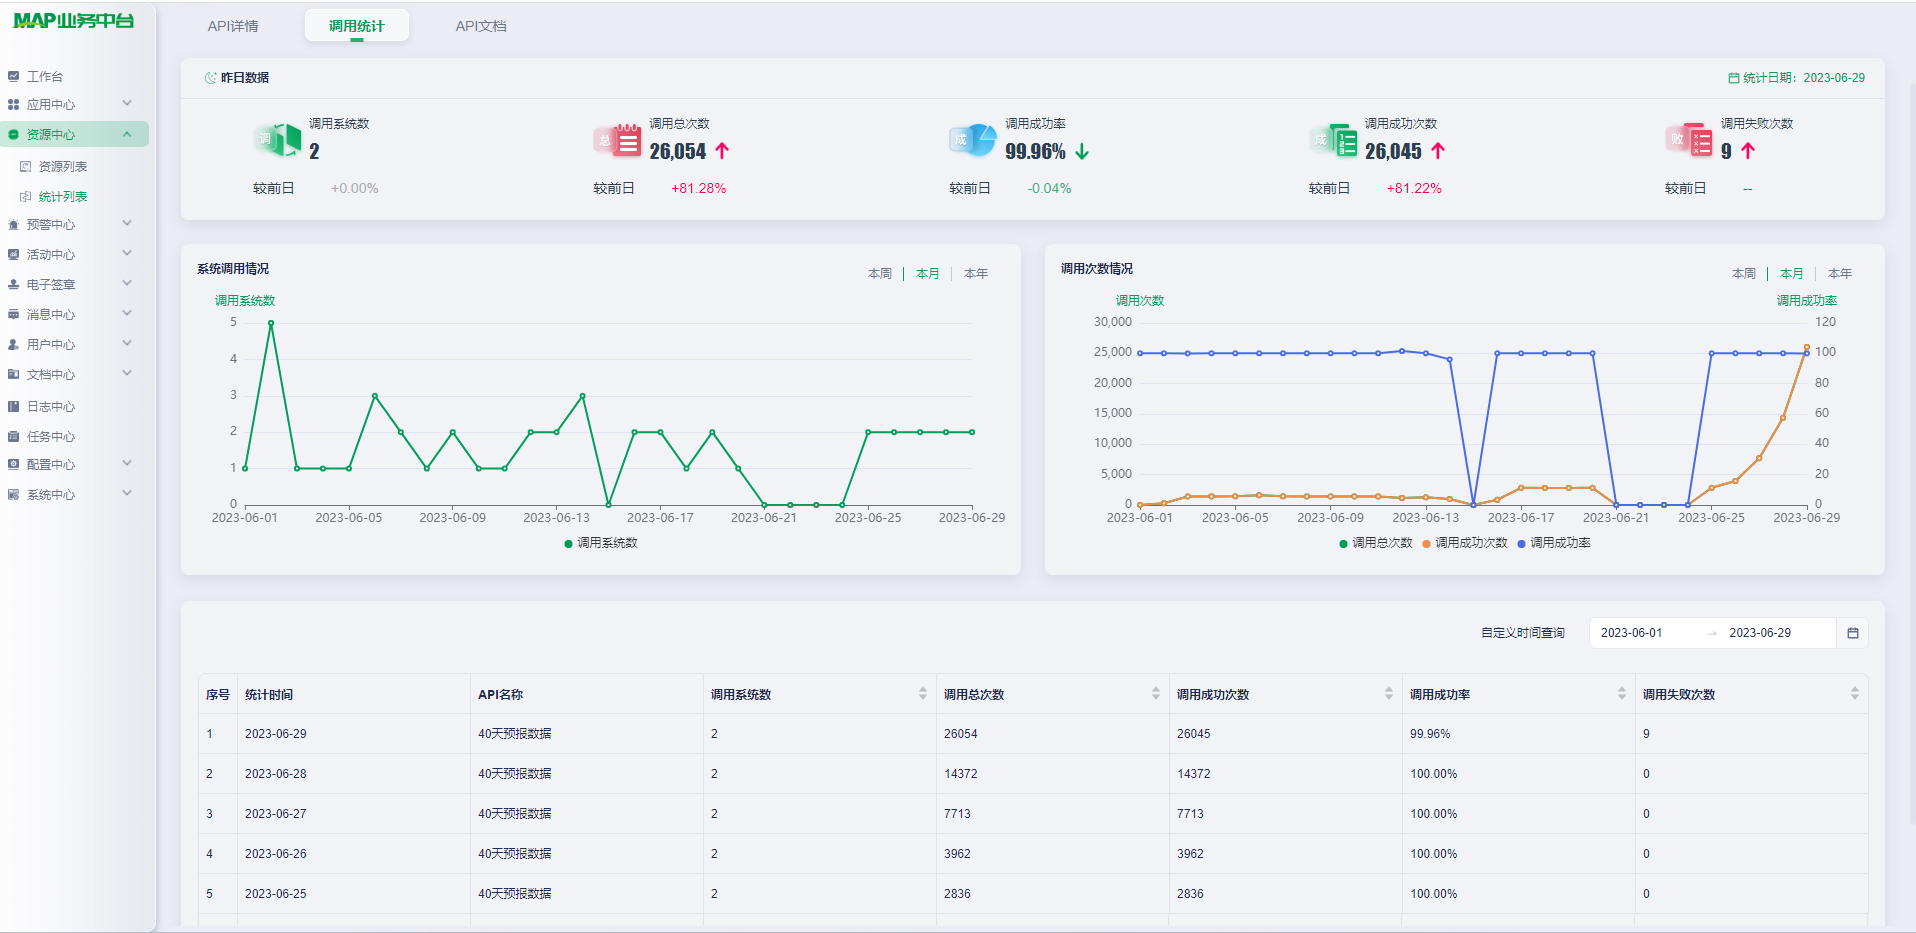Click the 99.96% success rate cell
Image resolution: width=1916 pixels, height=933 pixels.
(x=1430, y=734)
